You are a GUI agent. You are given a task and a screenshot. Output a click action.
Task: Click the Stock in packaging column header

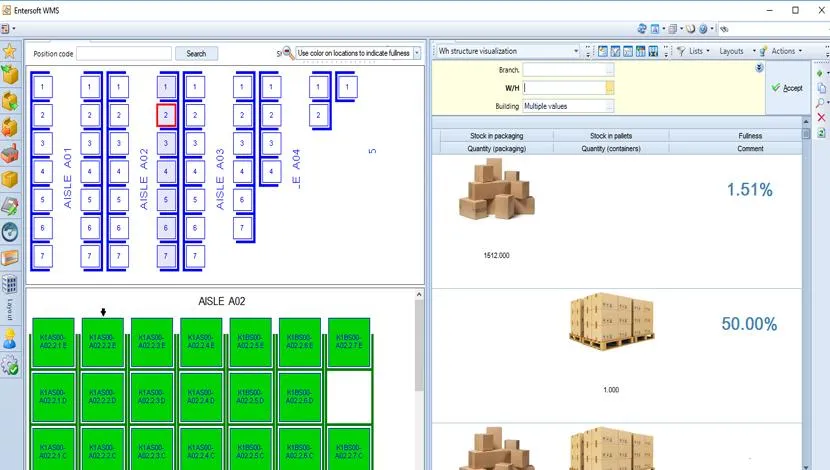pyautogui.click(x=497, y=136)
